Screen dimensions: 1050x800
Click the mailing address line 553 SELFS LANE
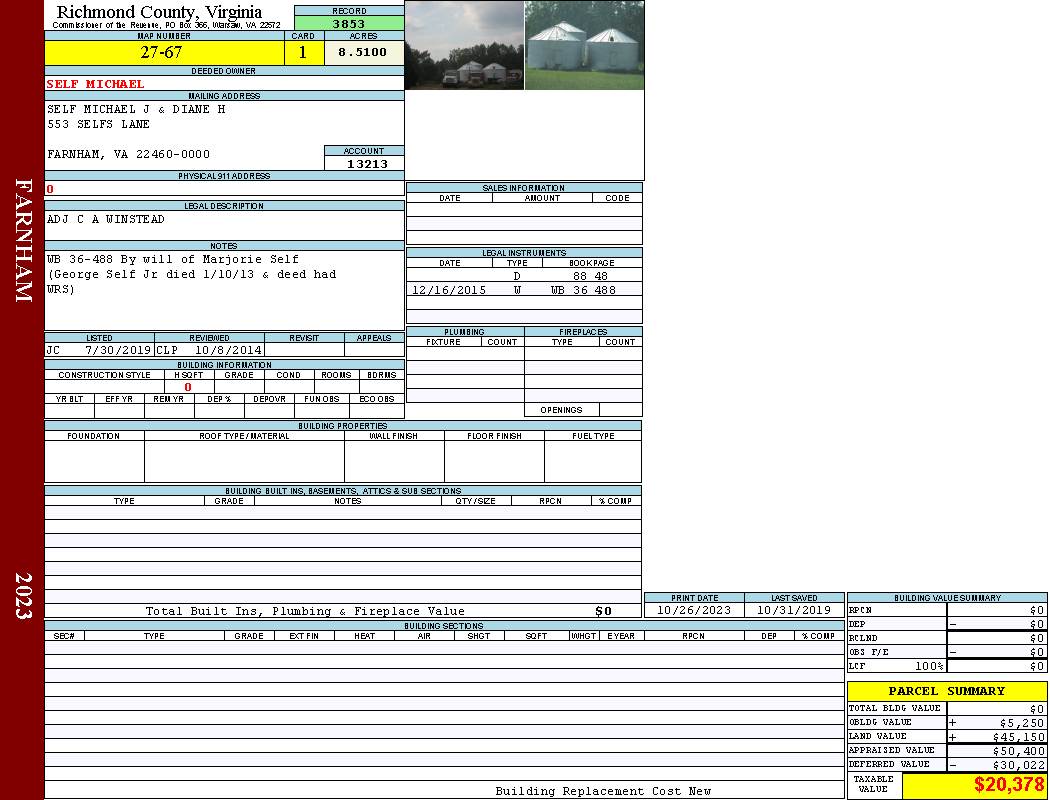pyautogui.click(x=99, y=124)
